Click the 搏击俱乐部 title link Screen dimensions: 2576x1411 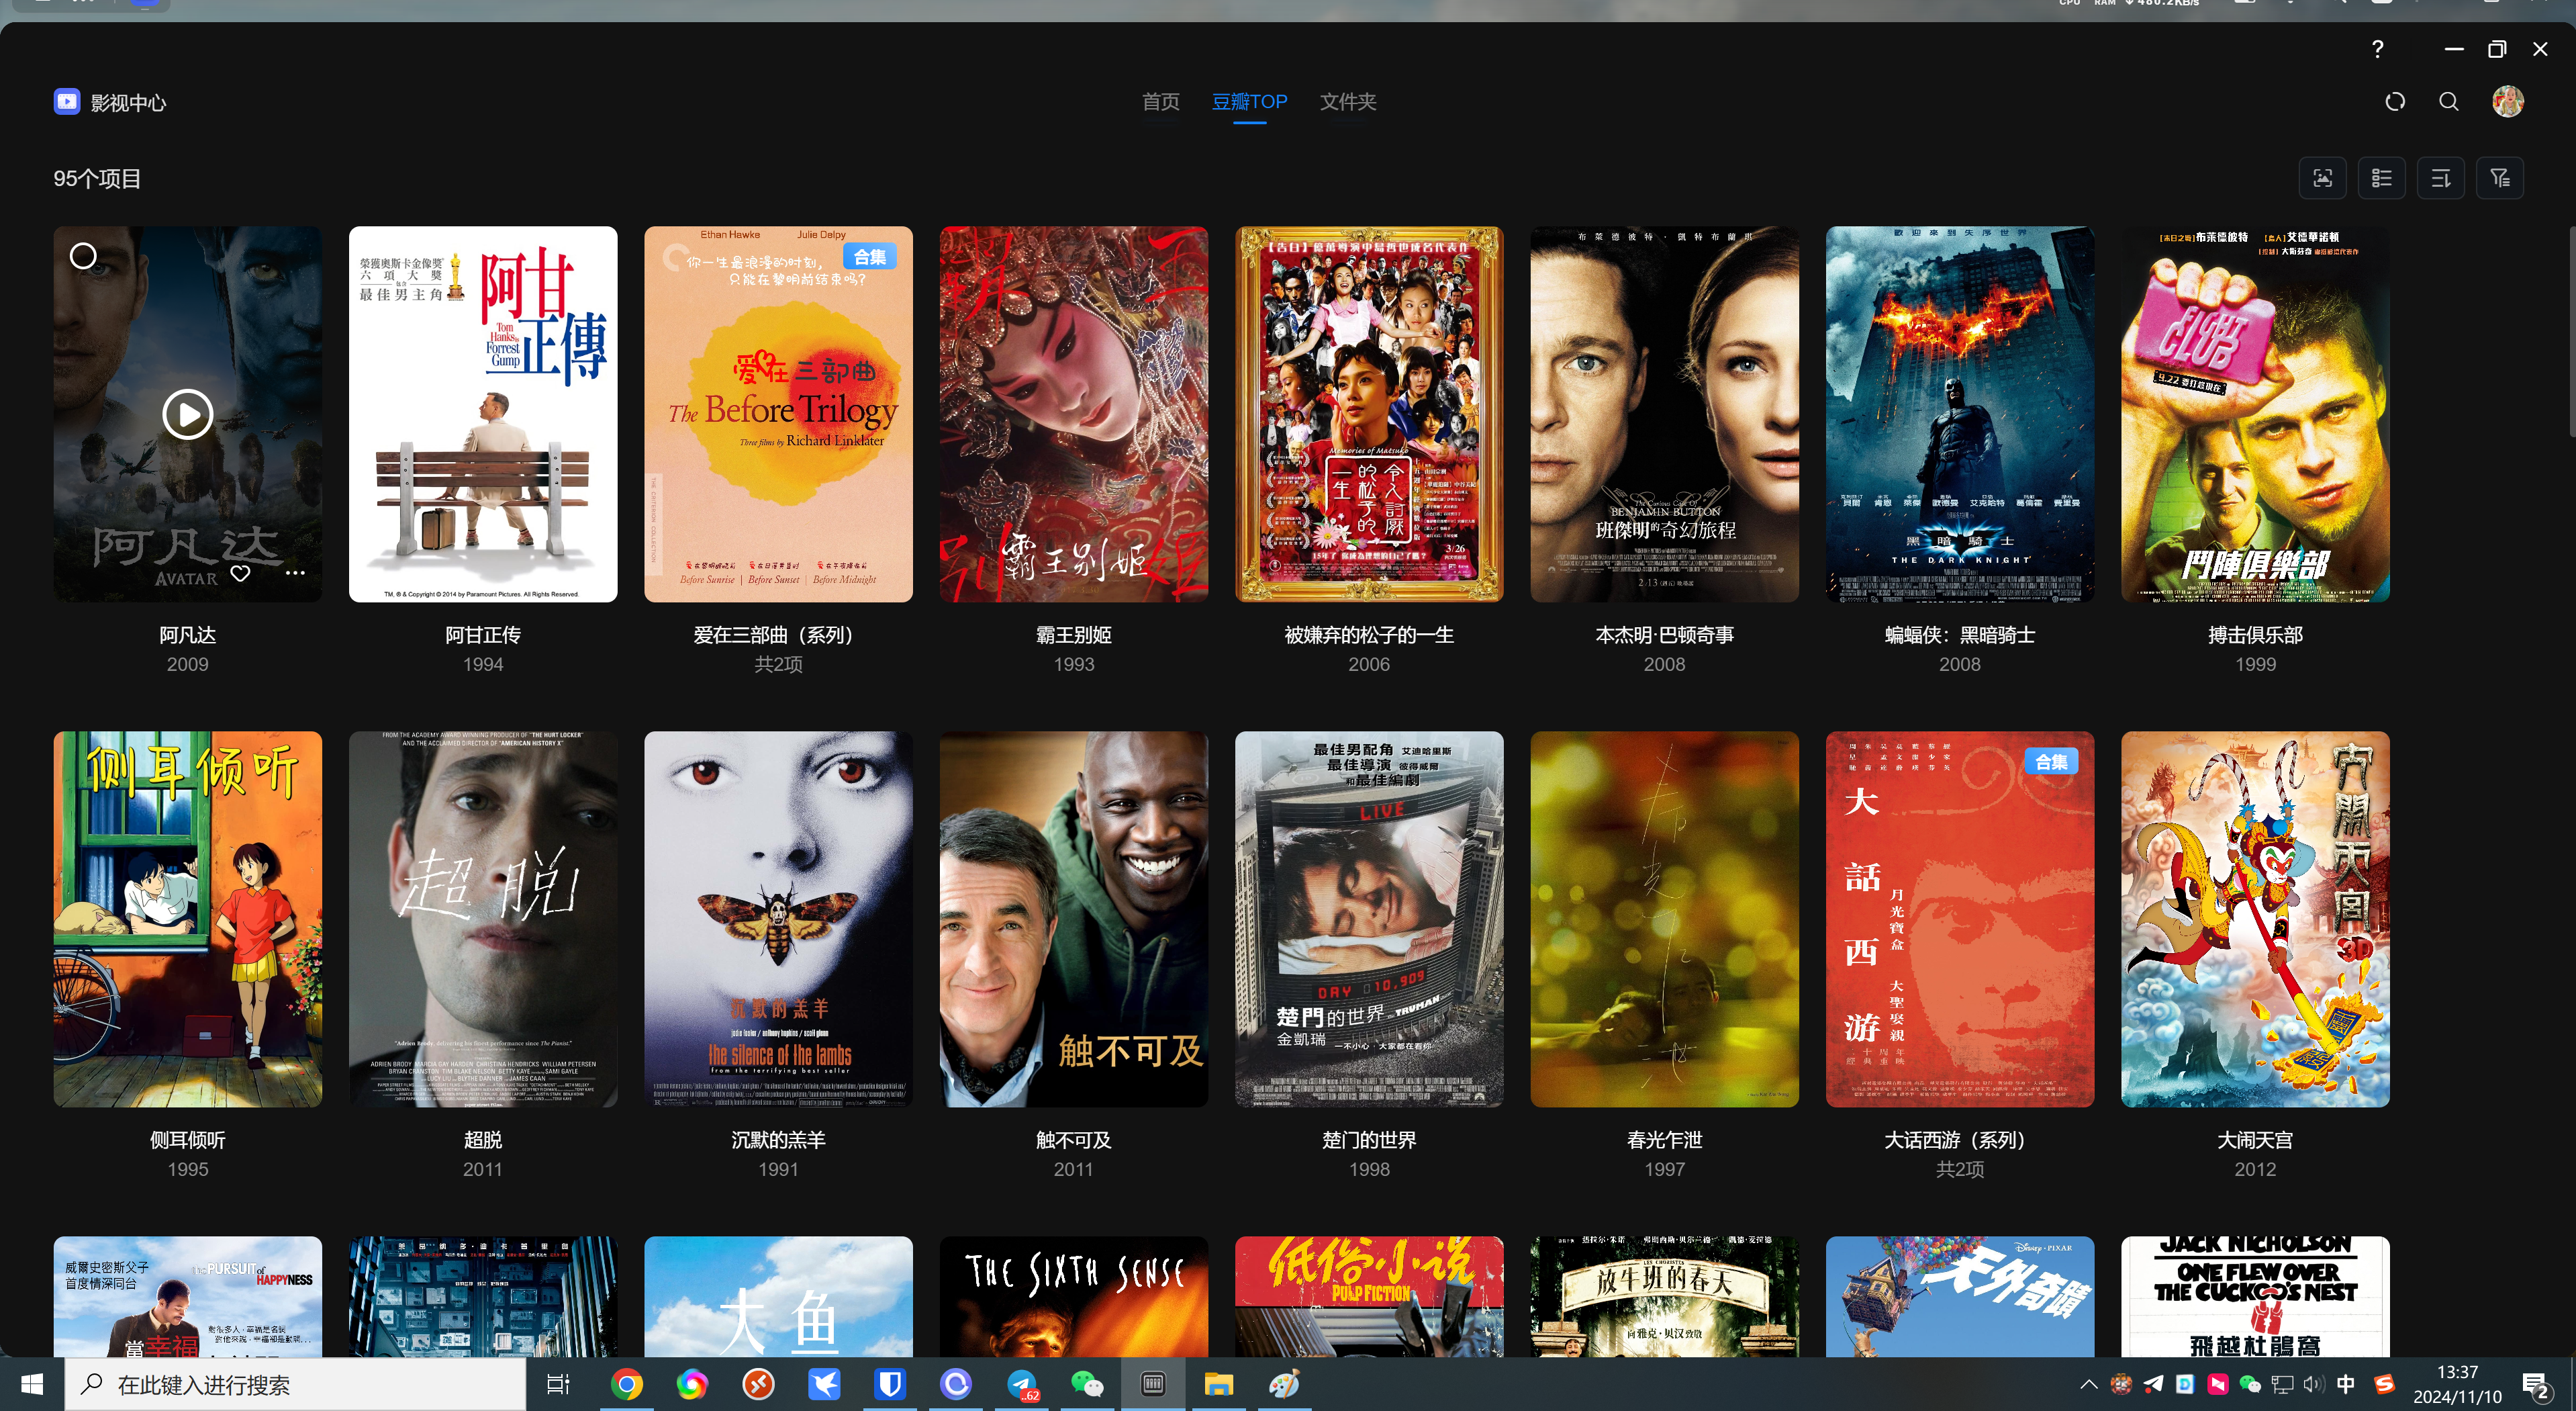pyautogui.click(x=2255, y=635)
